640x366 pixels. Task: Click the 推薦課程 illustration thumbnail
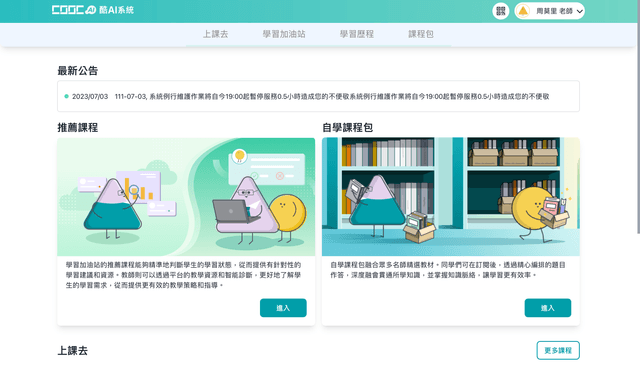click(186, 197)
